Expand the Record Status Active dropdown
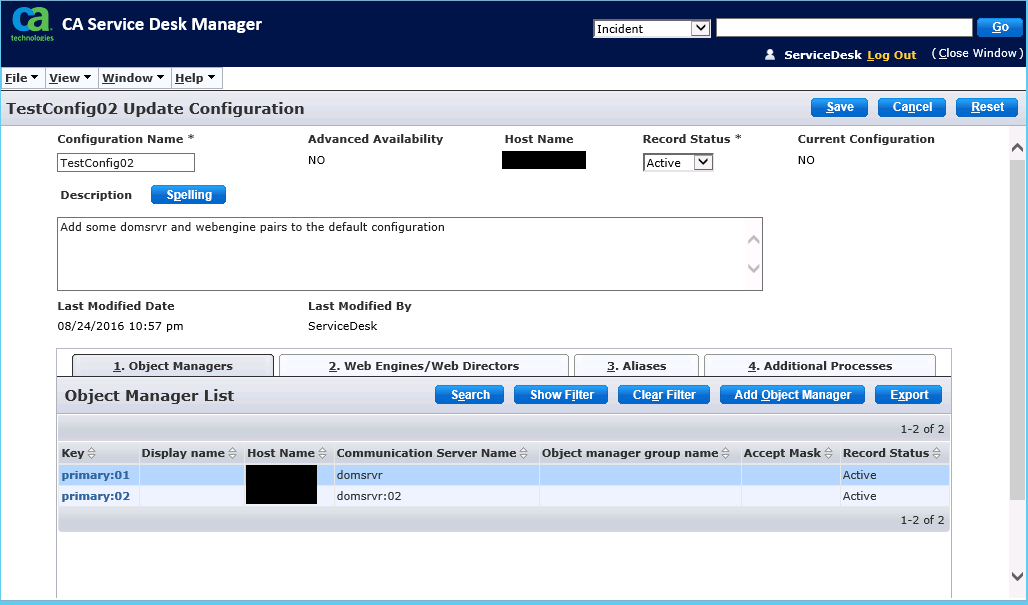This screenshot has width=1028, height=605. 702,162
